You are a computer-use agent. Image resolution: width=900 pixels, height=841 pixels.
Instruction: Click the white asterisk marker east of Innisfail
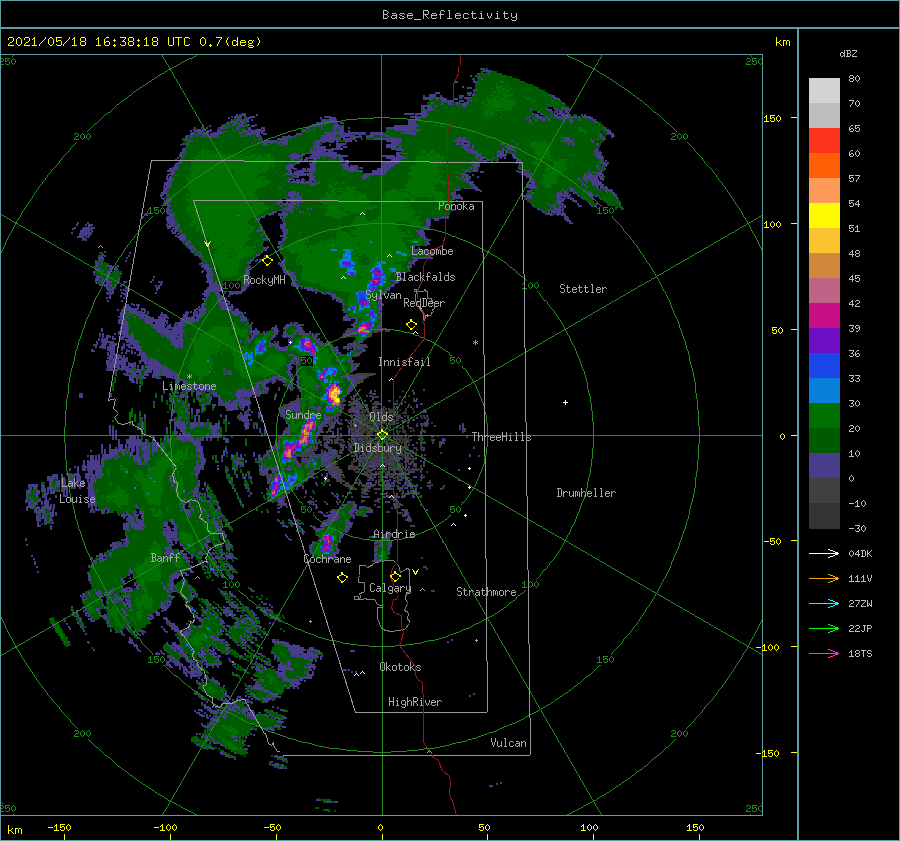tap(475, 343)
